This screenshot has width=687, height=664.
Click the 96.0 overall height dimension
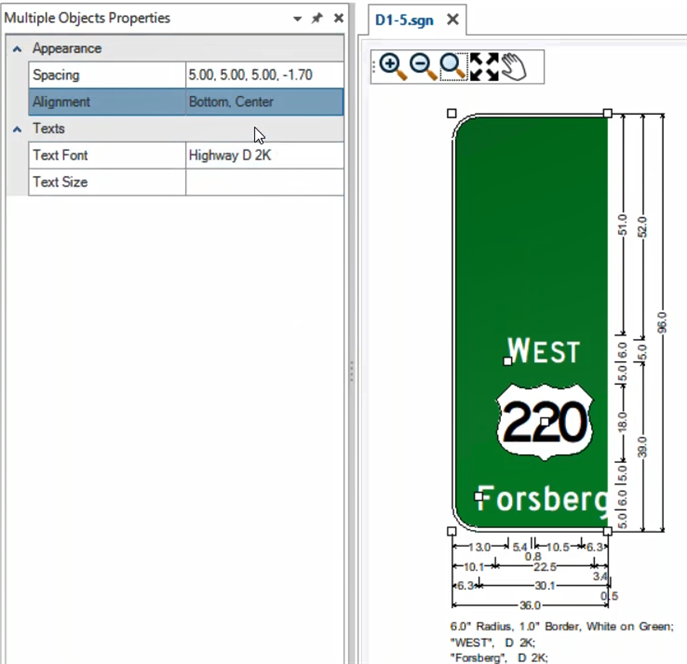(662, 322)
